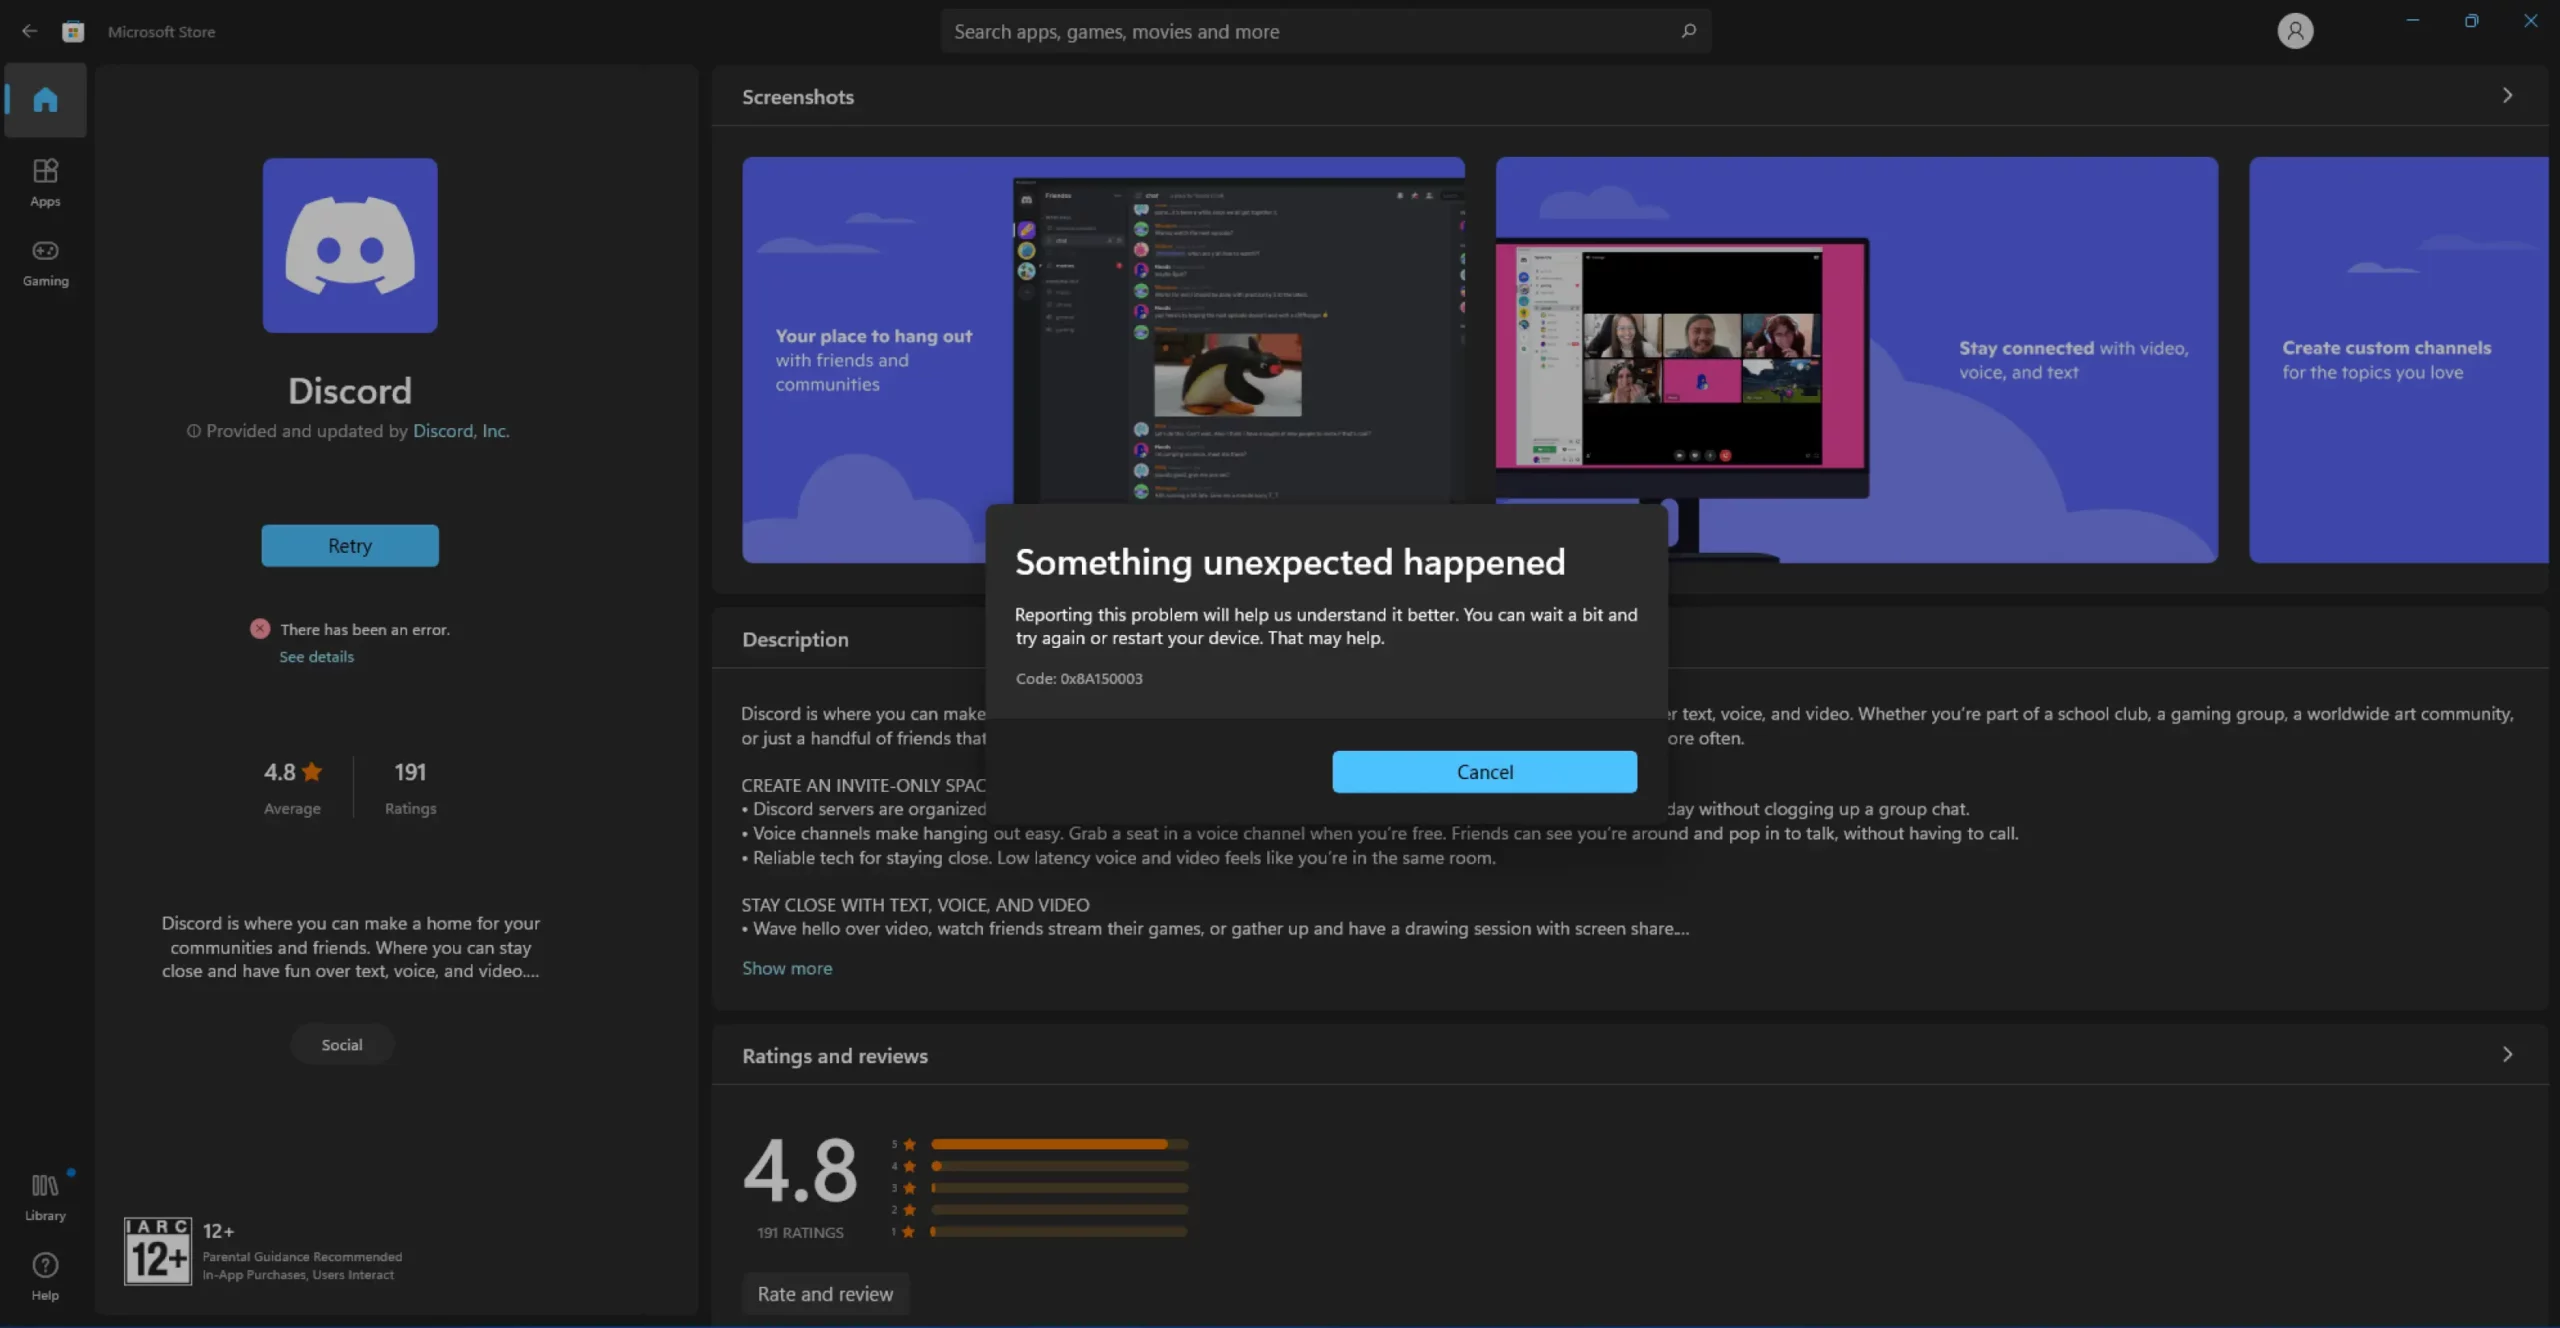Click the Help question mark icon

click(x=45, y=1266)
